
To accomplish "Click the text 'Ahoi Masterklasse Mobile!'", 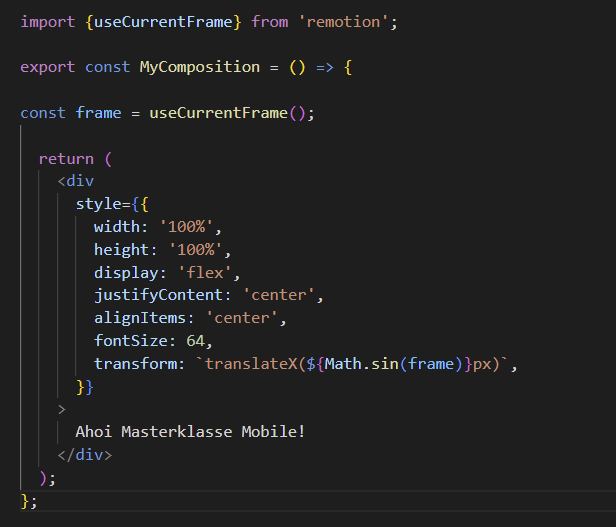I will point(190,432).
